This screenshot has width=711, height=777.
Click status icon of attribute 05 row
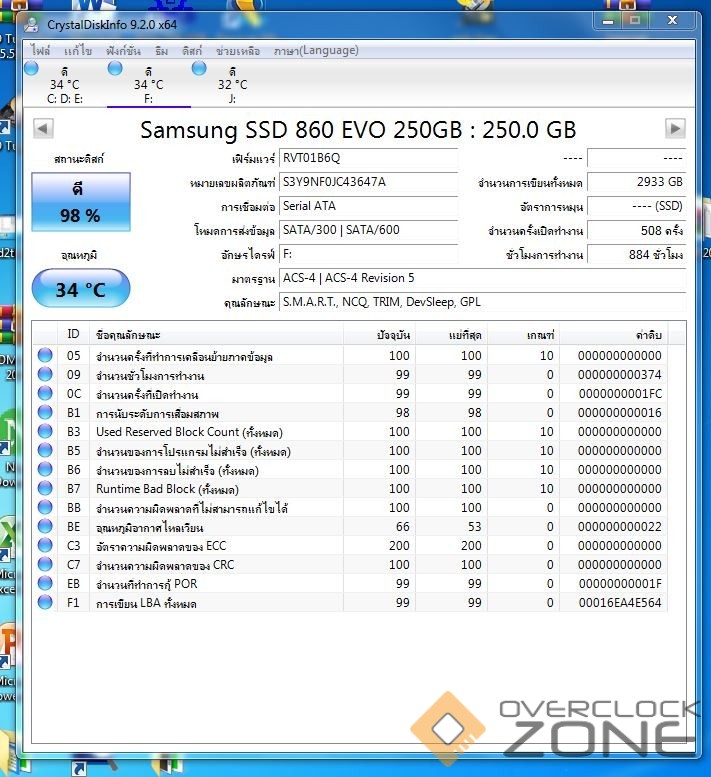[45, 356]
